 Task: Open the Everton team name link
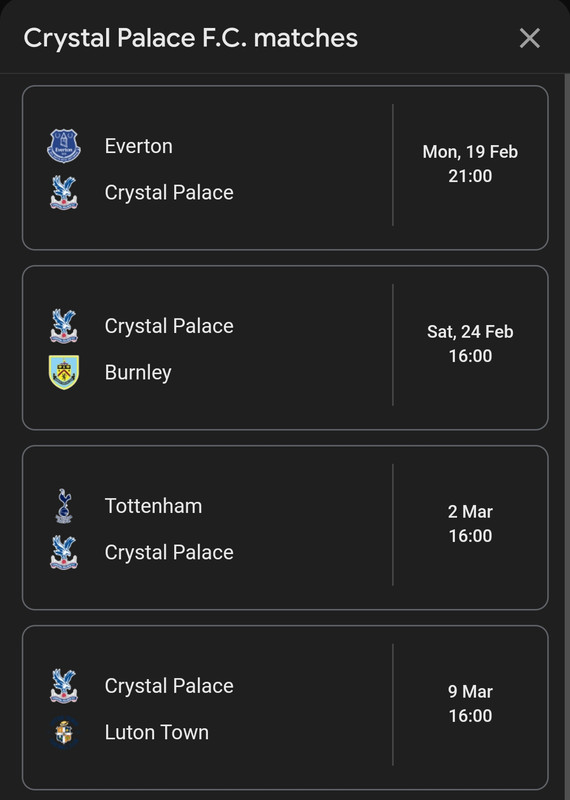pyautogui.click(x=138, y=146)
